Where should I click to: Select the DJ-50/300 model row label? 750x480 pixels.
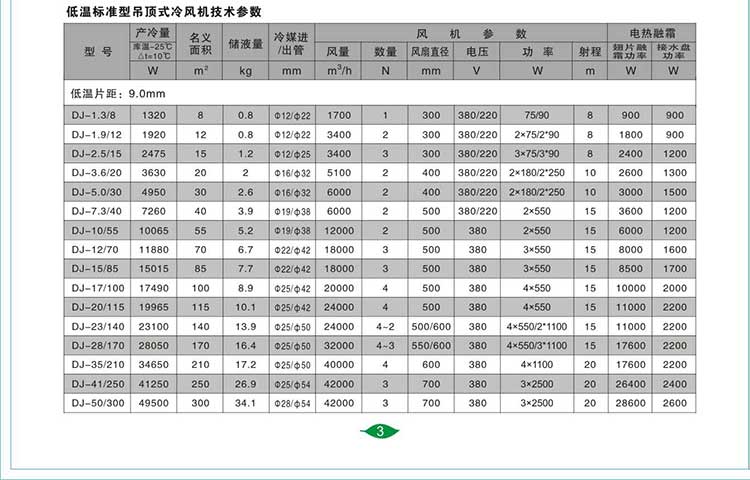point(97,402)
